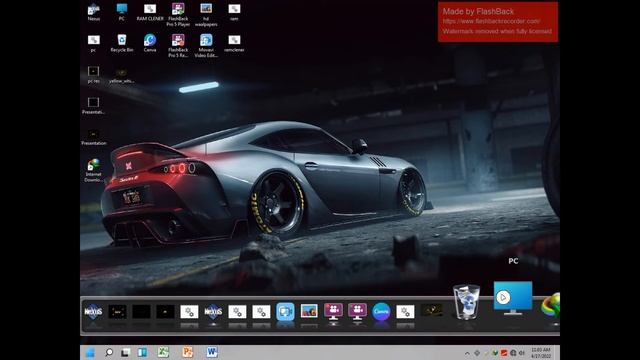Open the Nexus shortcut on the desktop
The width and height of the screenshot is (640, 360).
tap(93, 12)
